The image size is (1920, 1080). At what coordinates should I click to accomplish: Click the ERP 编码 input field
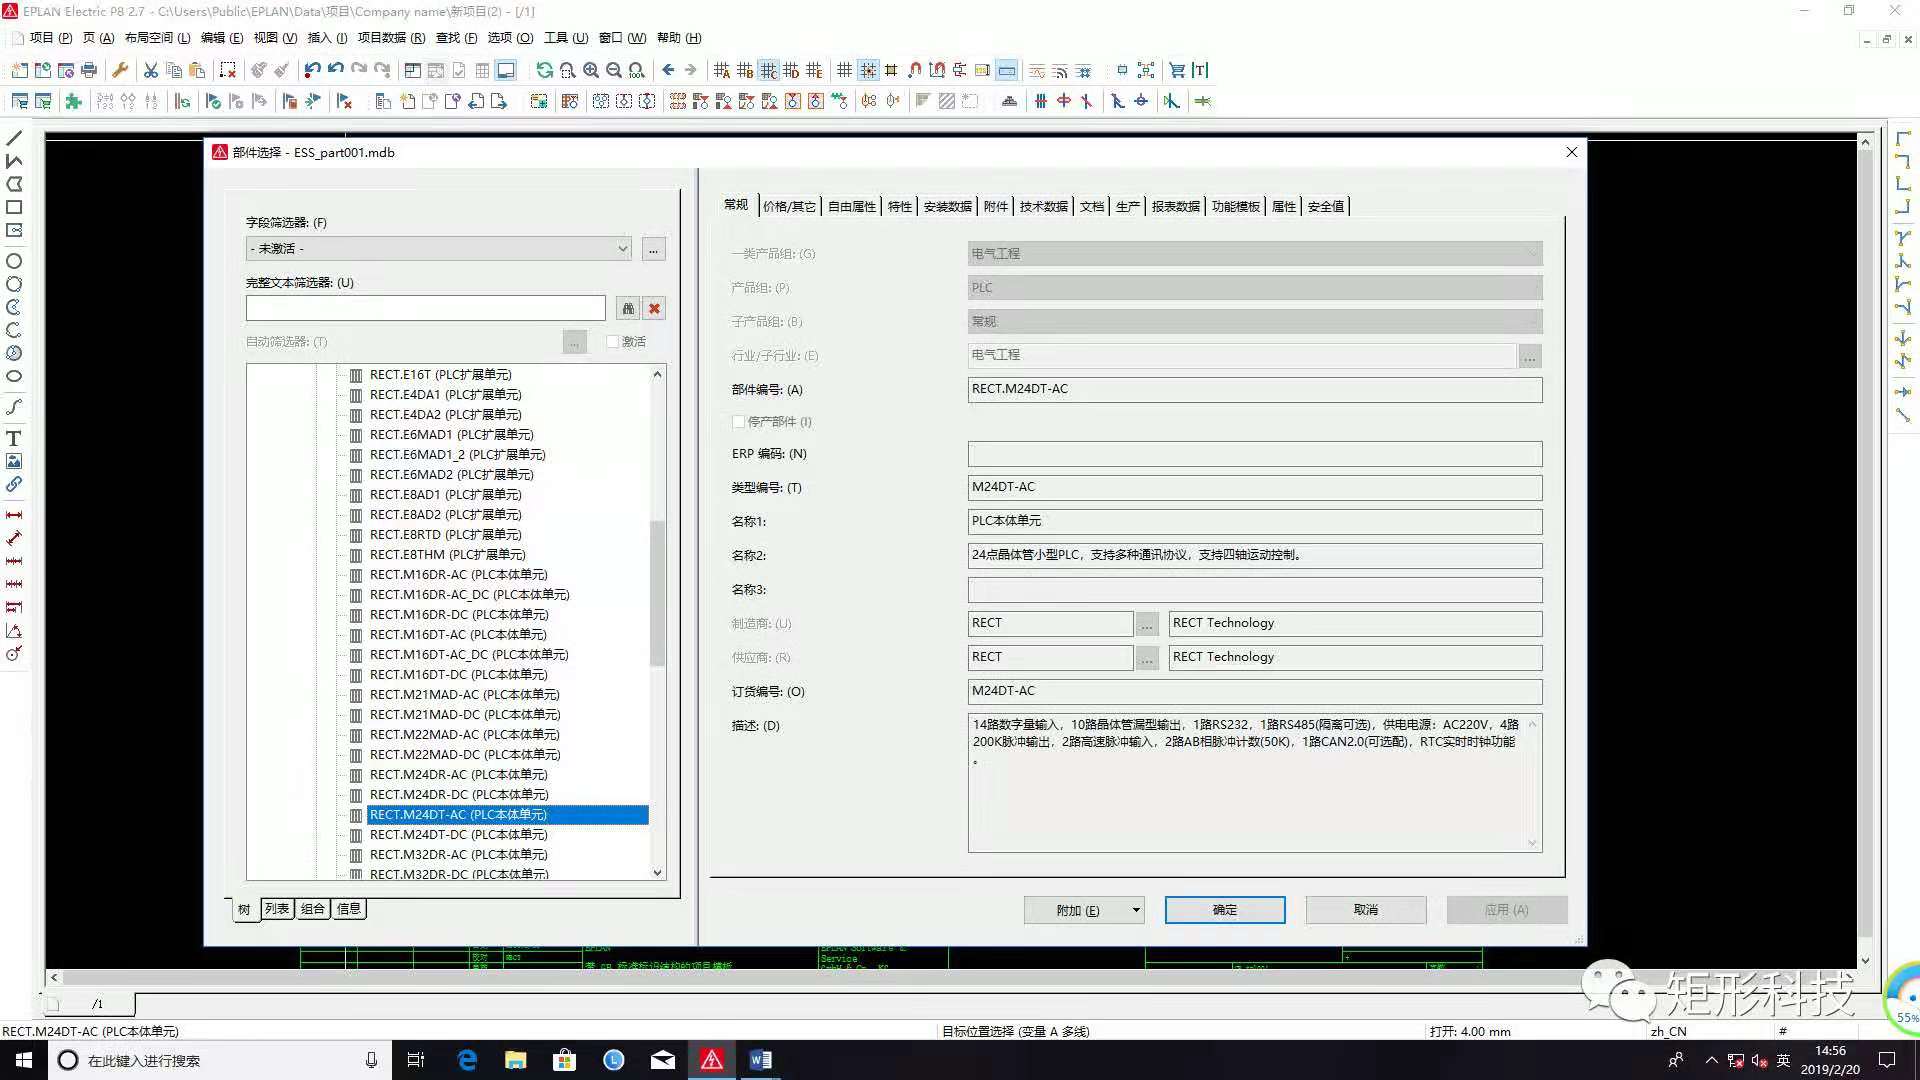pos(1255,454)
